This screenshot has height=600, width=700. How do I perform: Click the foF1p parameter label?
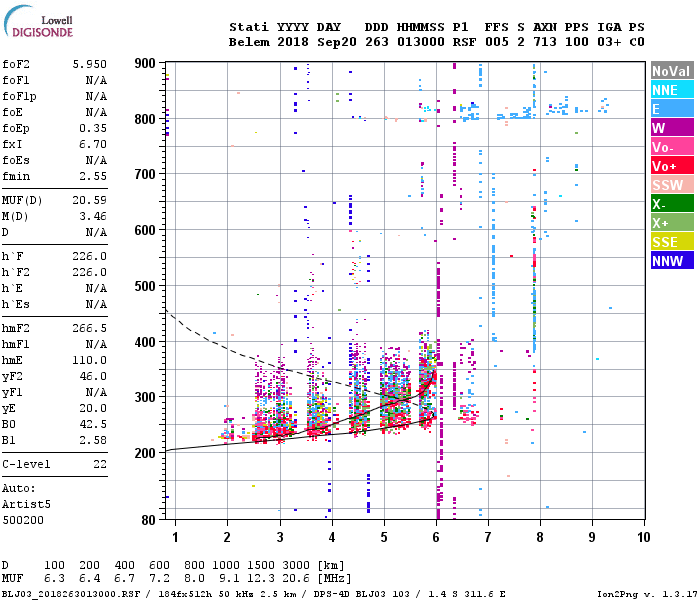[x=19, y=96]
